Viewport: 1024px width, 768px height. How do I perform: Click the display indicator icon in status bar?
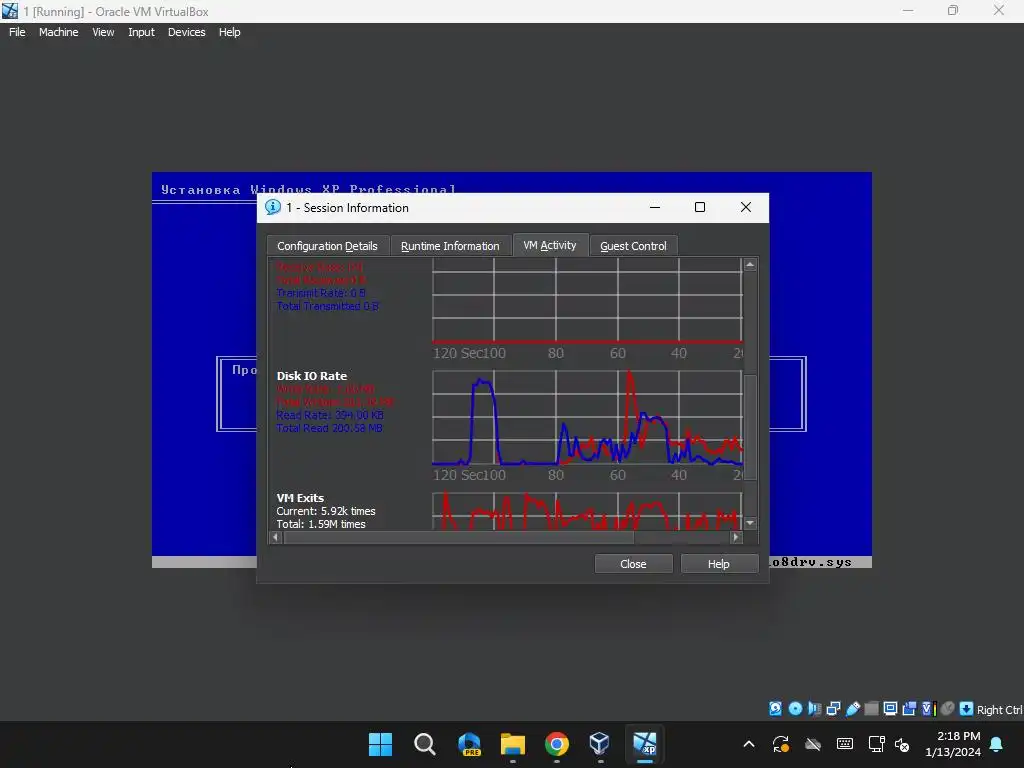tap(890, 709)
